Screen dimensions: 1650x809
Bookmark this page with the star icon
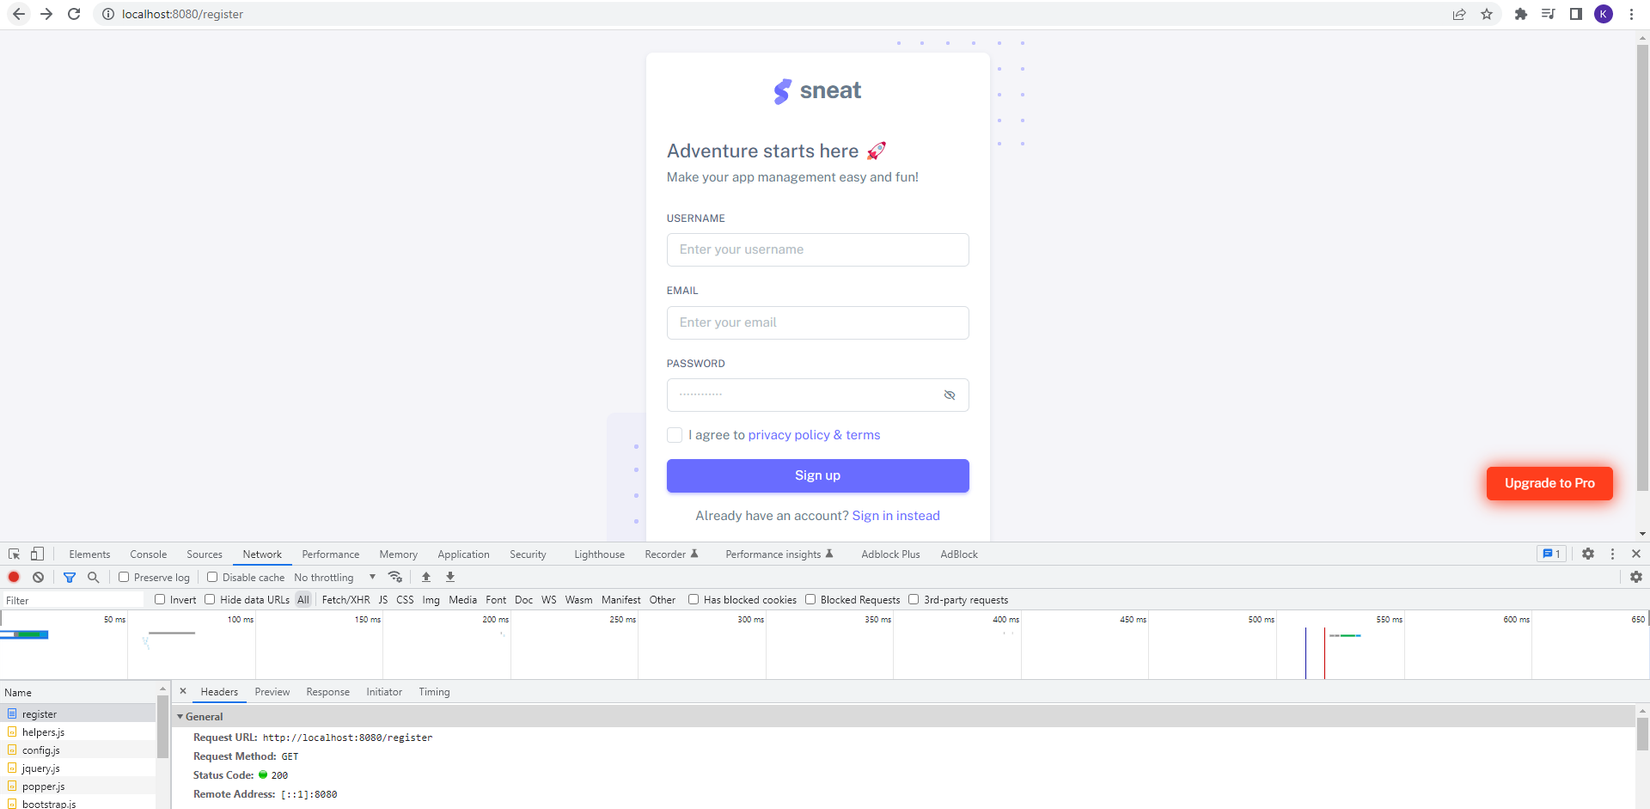pos(1487,14)
